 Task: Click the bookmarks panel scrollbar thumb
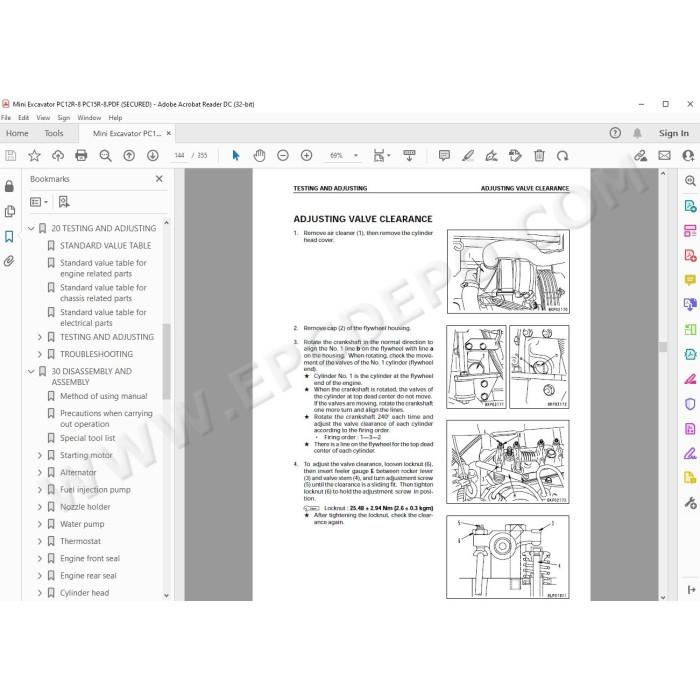(x=167, y=362)
